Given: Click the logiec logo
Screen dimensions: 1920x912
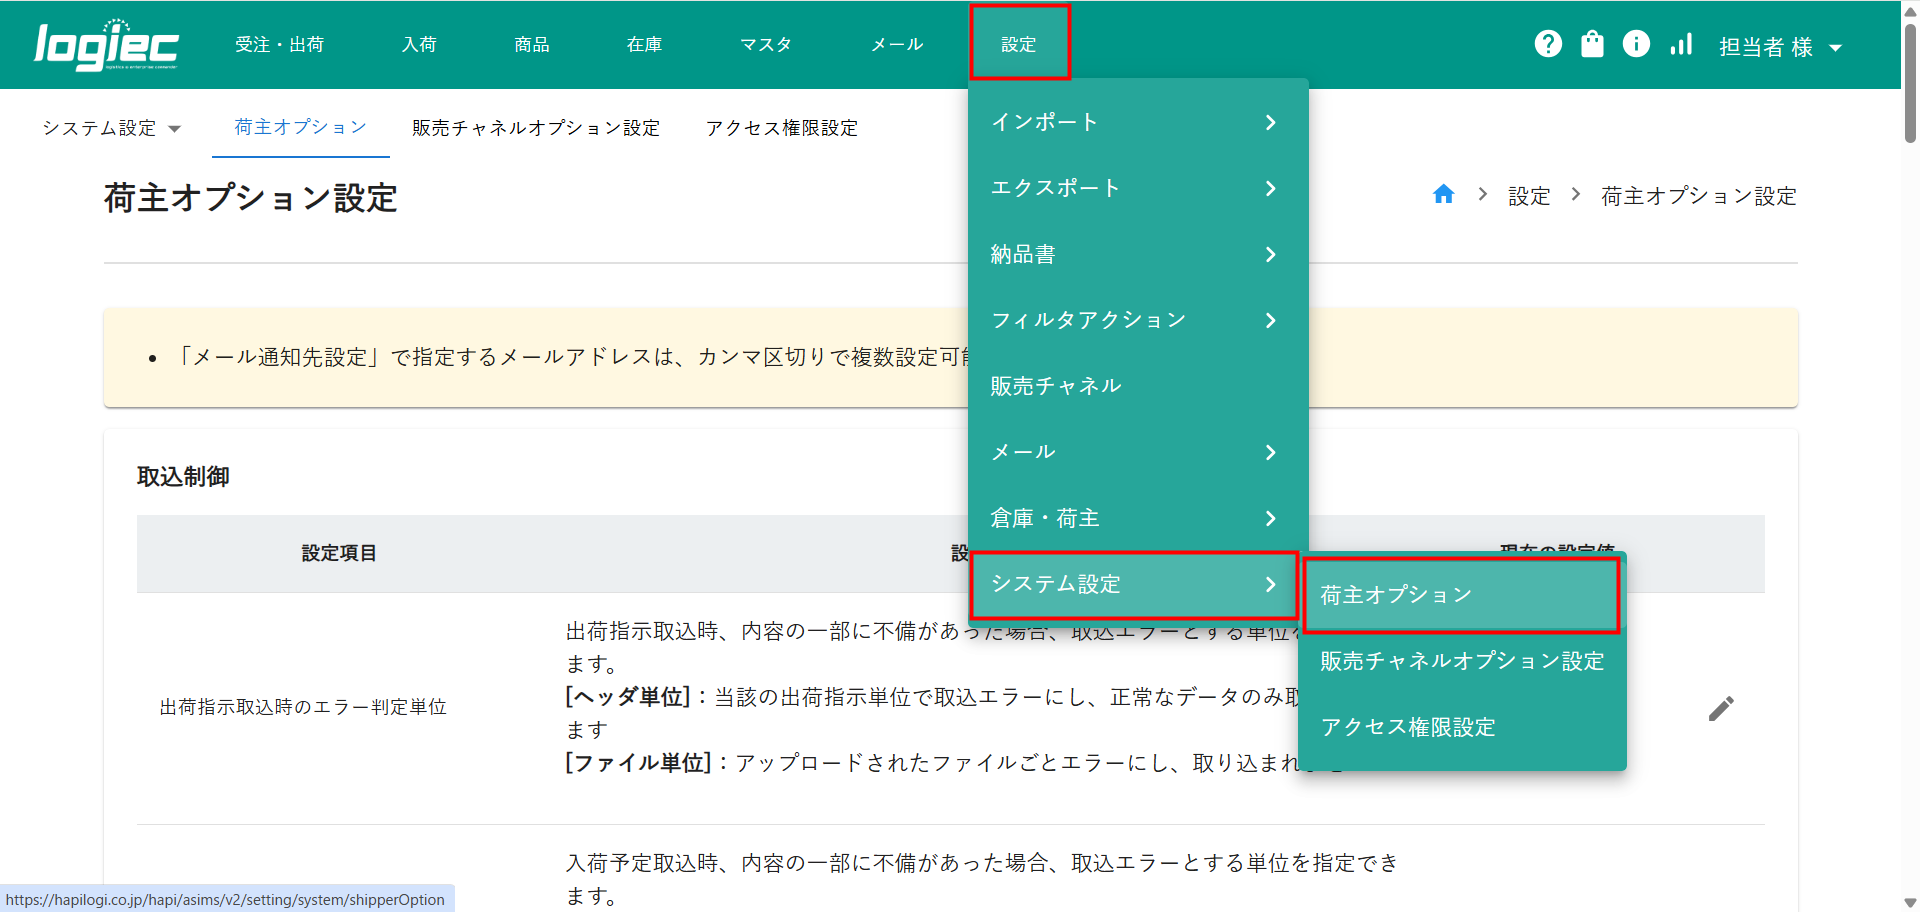Looking at the screenshot, I should pos(106,45).
